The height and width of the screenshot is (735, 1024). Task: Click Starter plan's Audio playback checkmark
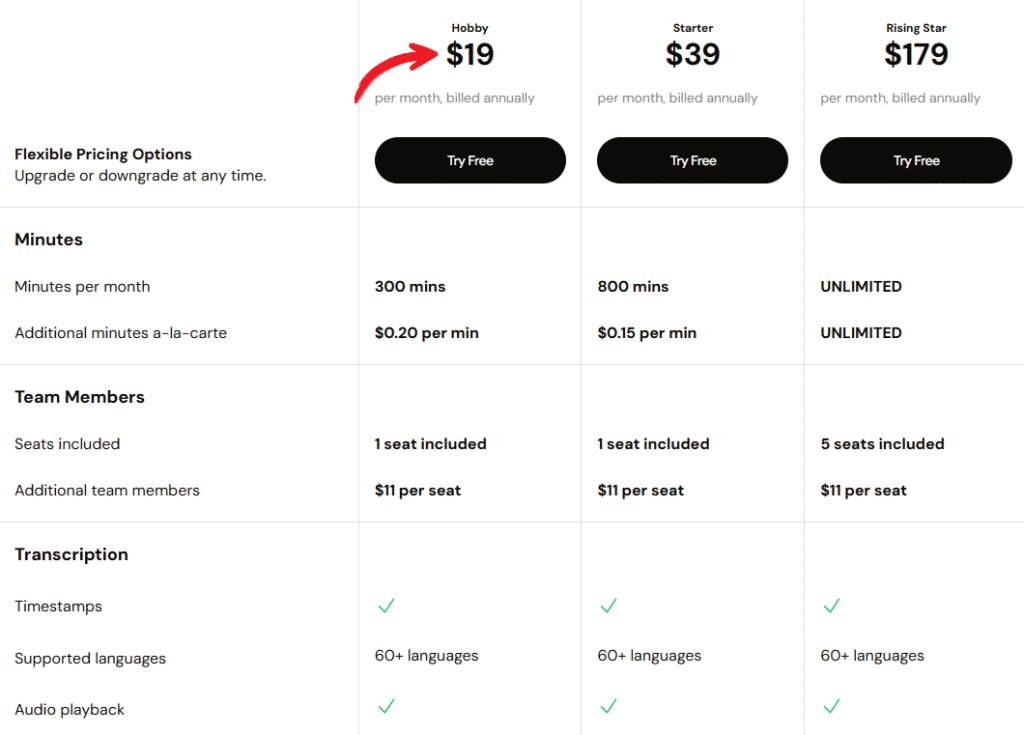click(x=609, y=707)
